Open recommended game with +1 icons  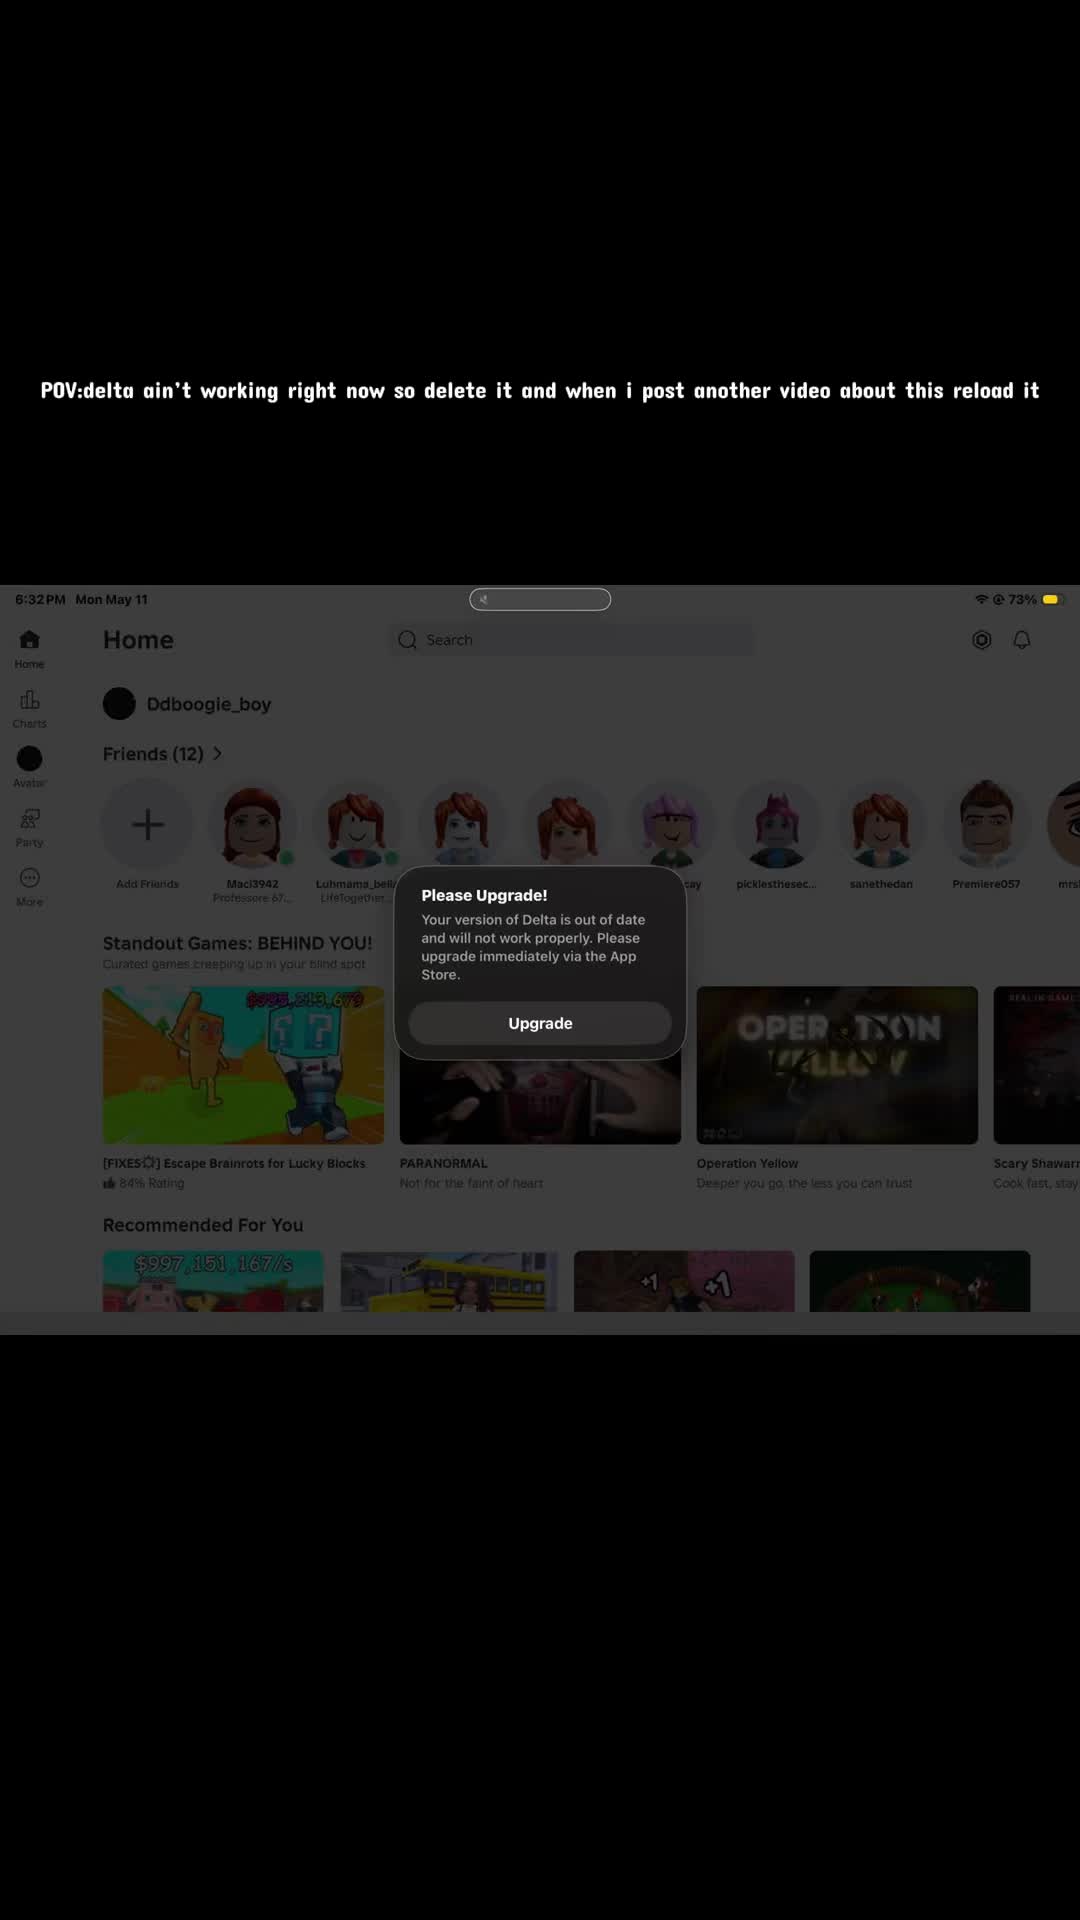point(684,1281)
